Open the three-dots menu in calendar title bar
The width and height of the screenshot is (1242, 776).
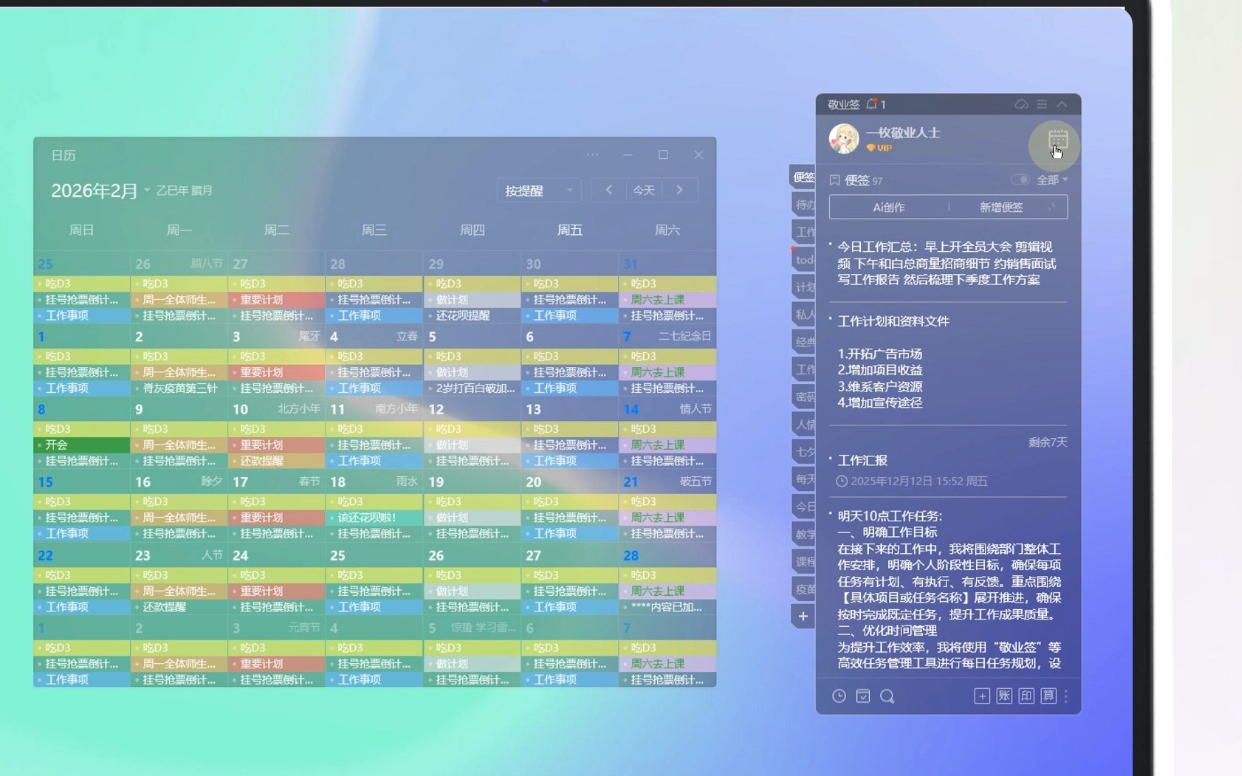point(592,155)
